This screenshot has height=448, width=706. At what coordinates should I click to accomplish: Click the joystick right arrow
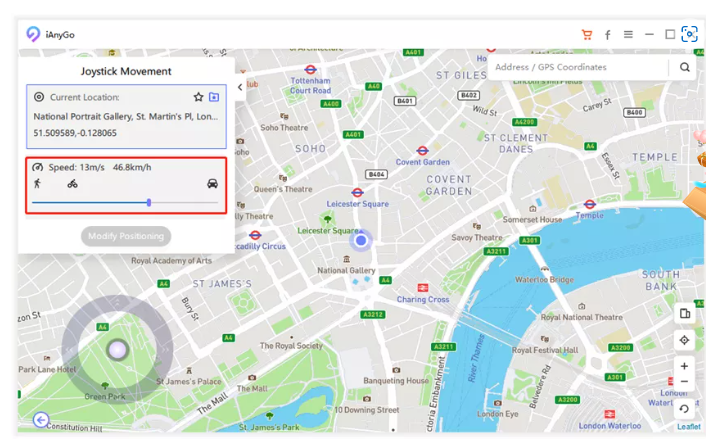coord(165,349)
